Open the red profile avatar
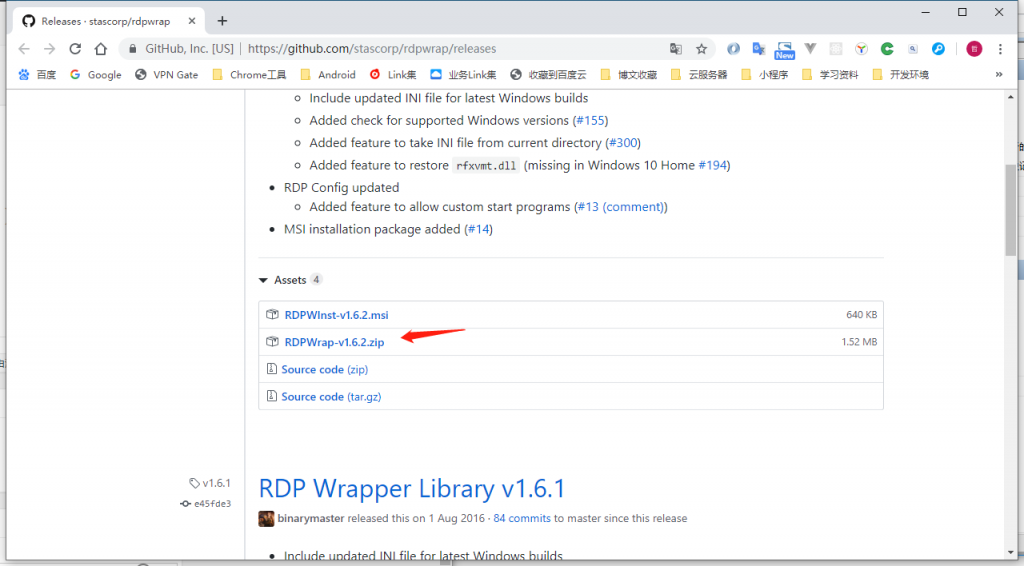The image size is (1024, 566). pyautogui.click(x=974, y=49)
